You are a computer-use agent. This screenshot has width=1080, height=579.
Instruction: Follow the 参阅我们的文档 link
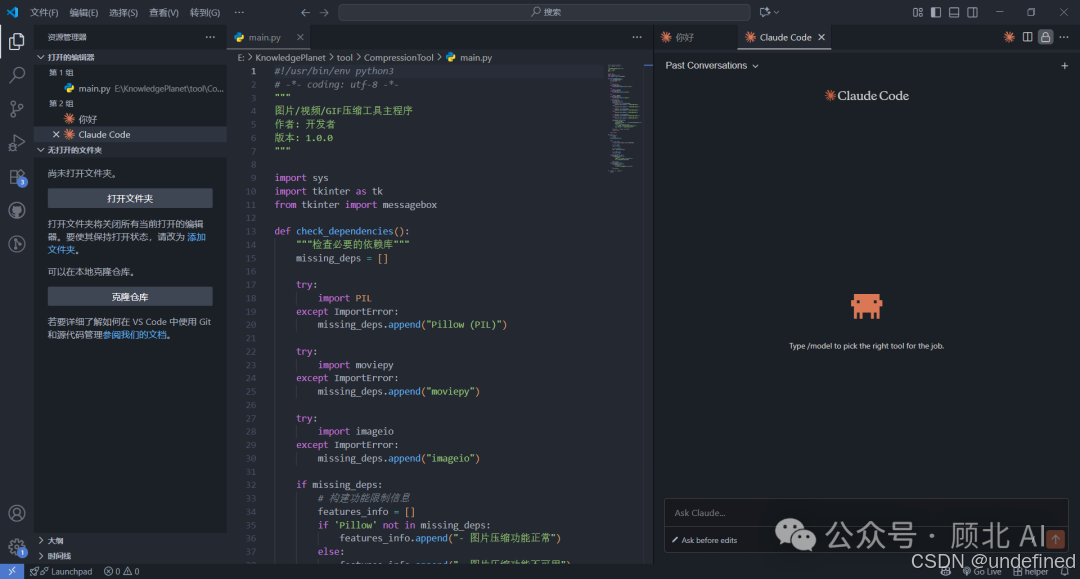[x=134, y=335]
